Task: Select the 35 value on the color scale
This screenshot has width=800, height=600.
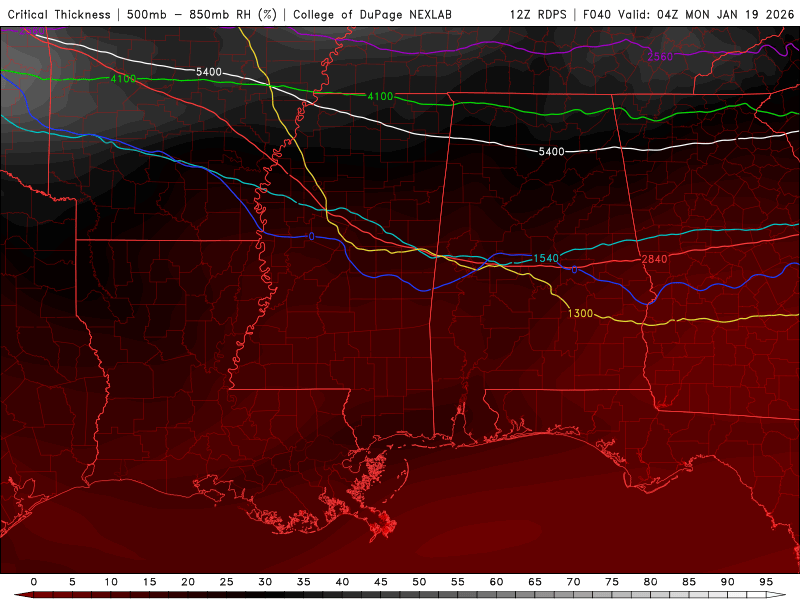Action: tap(304, 582)
